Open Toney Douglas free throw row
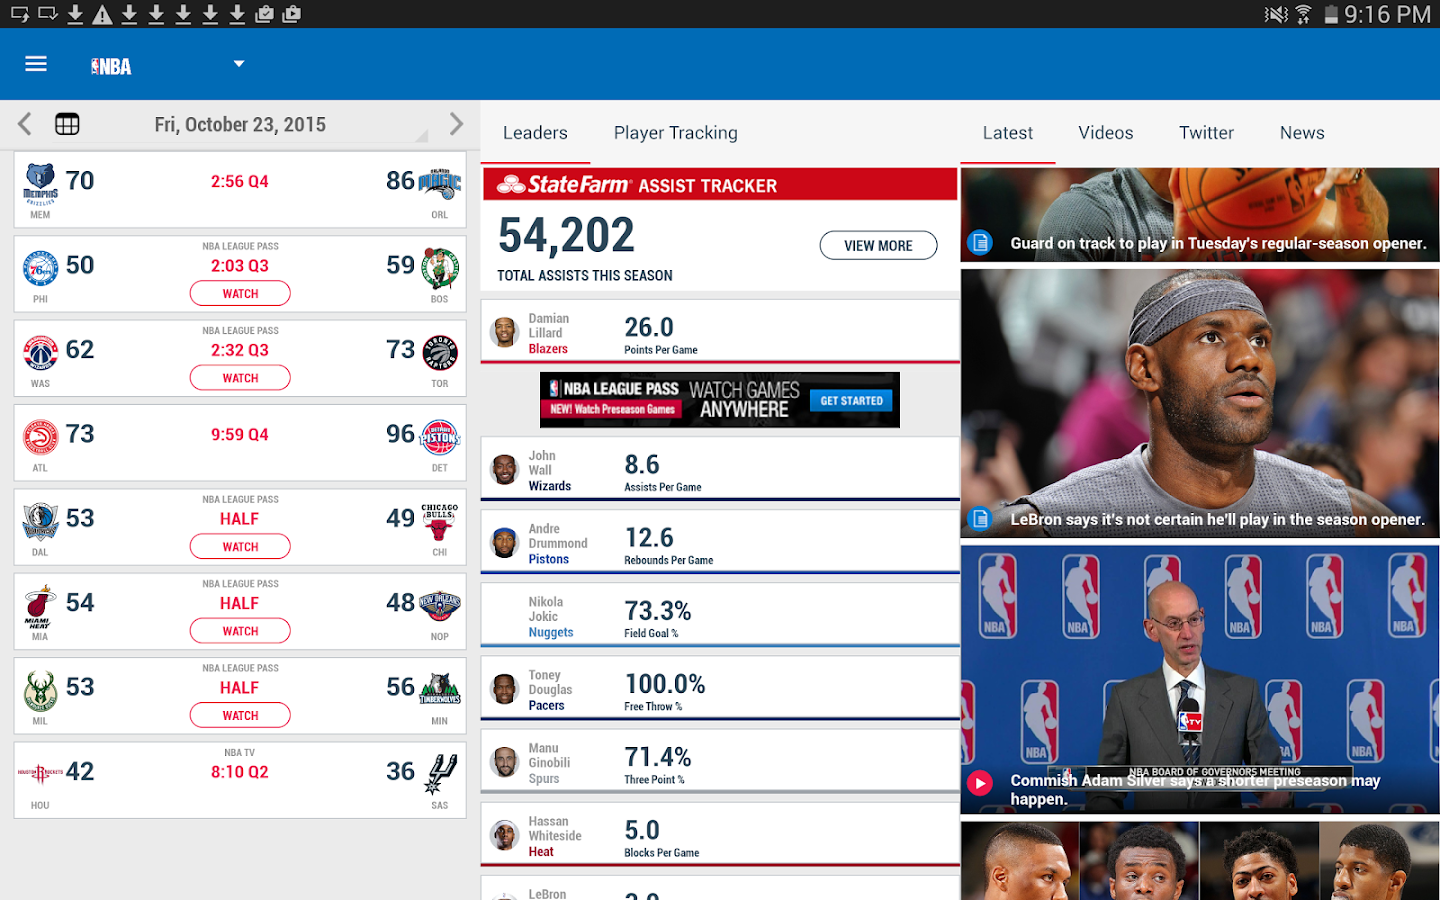Viewport: 1440px width, 900px height. click(x=720, y=687)
